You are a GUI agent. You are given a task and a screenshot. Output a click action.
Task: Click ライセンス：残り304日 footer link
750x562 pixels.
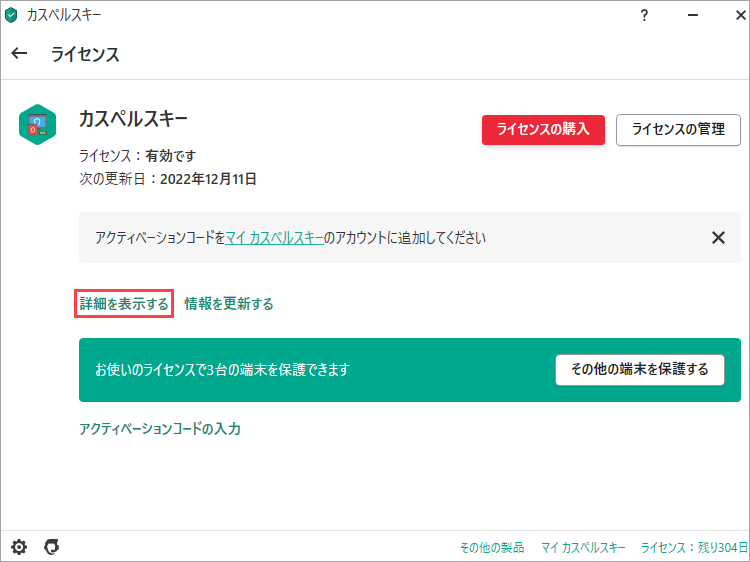click(x=694, y=547)
